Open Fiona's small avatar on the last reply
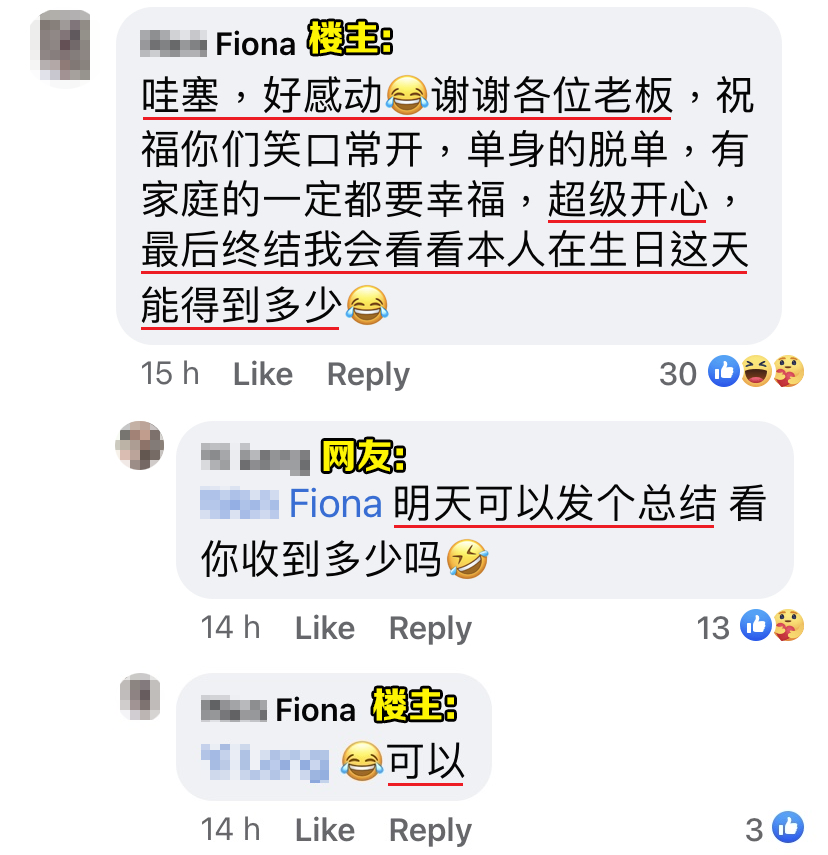 [140, 696]
